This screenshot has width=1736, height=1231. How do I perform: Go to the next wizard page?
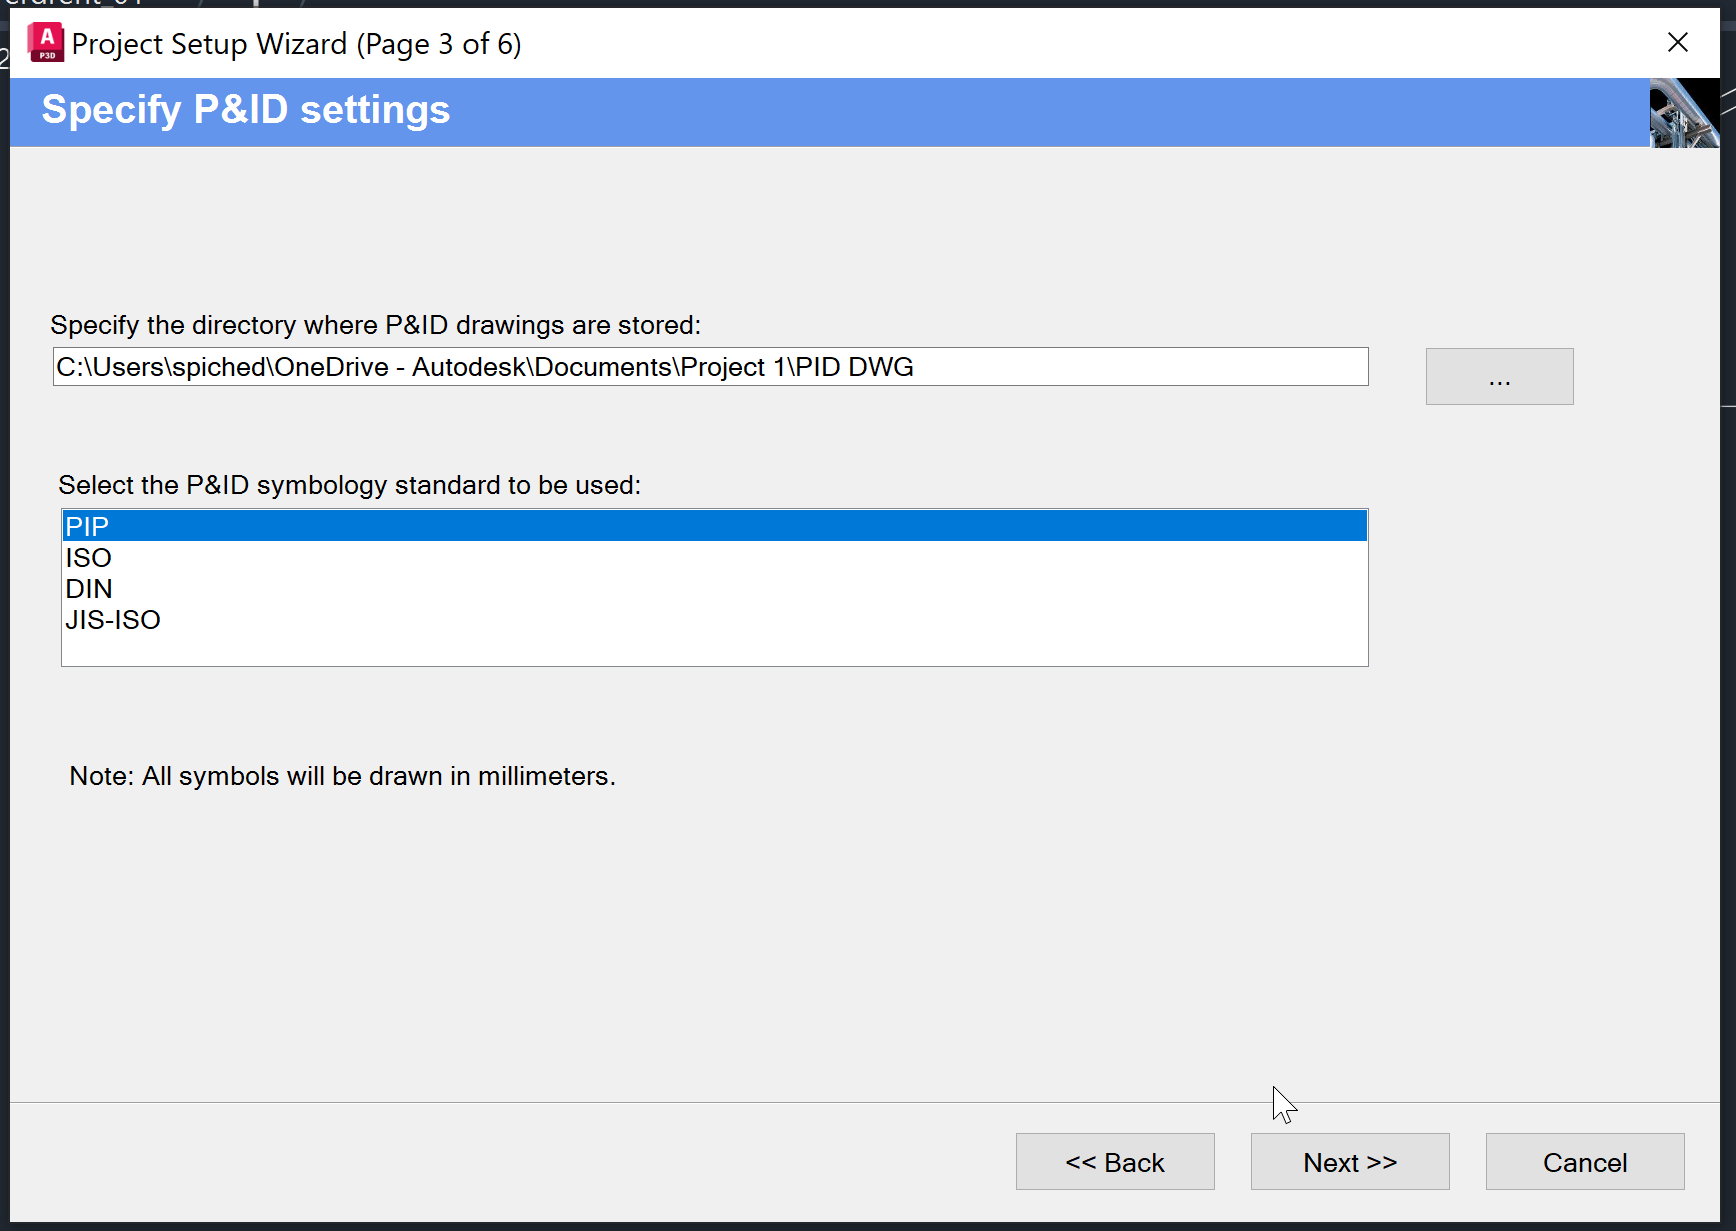1349,1162
